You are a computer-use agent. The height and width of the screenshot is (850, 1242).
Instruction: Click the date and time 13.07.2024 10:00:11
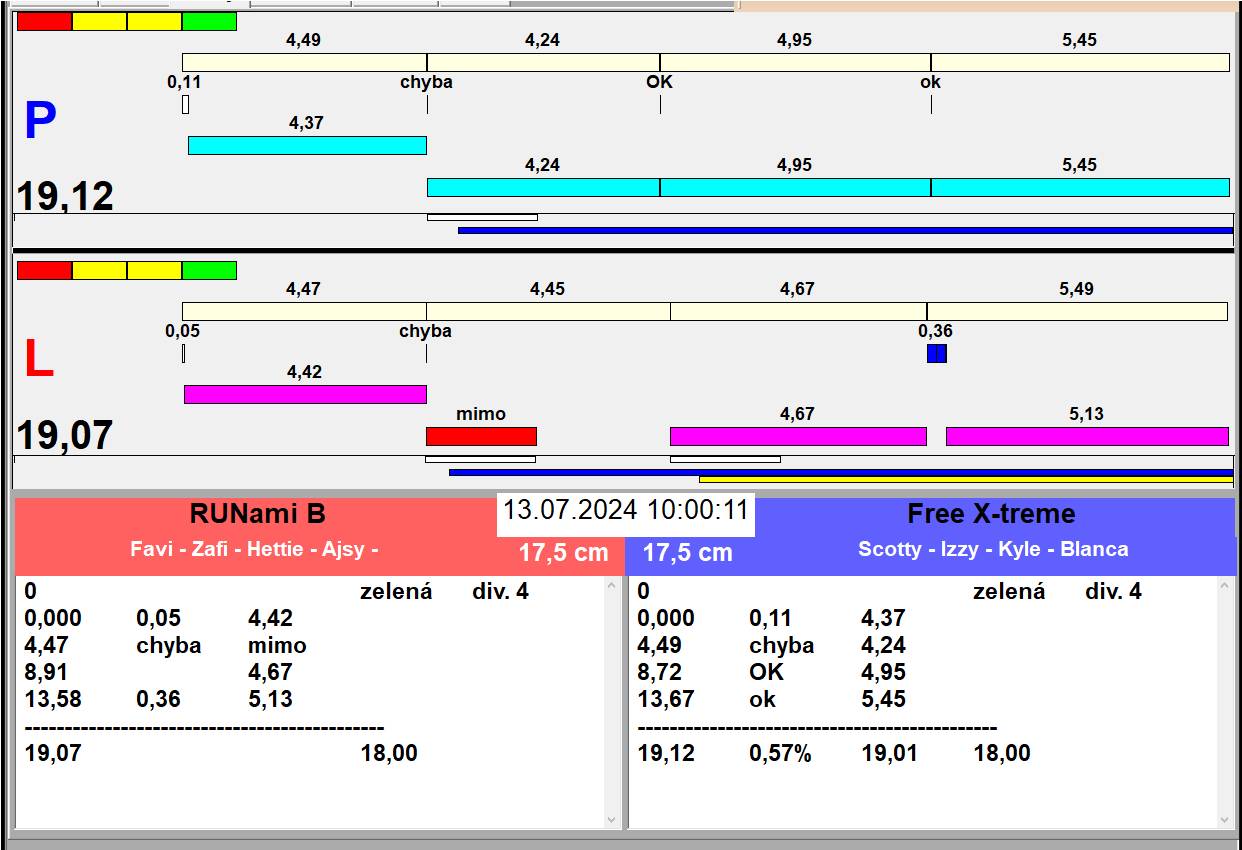coord(625,510)
